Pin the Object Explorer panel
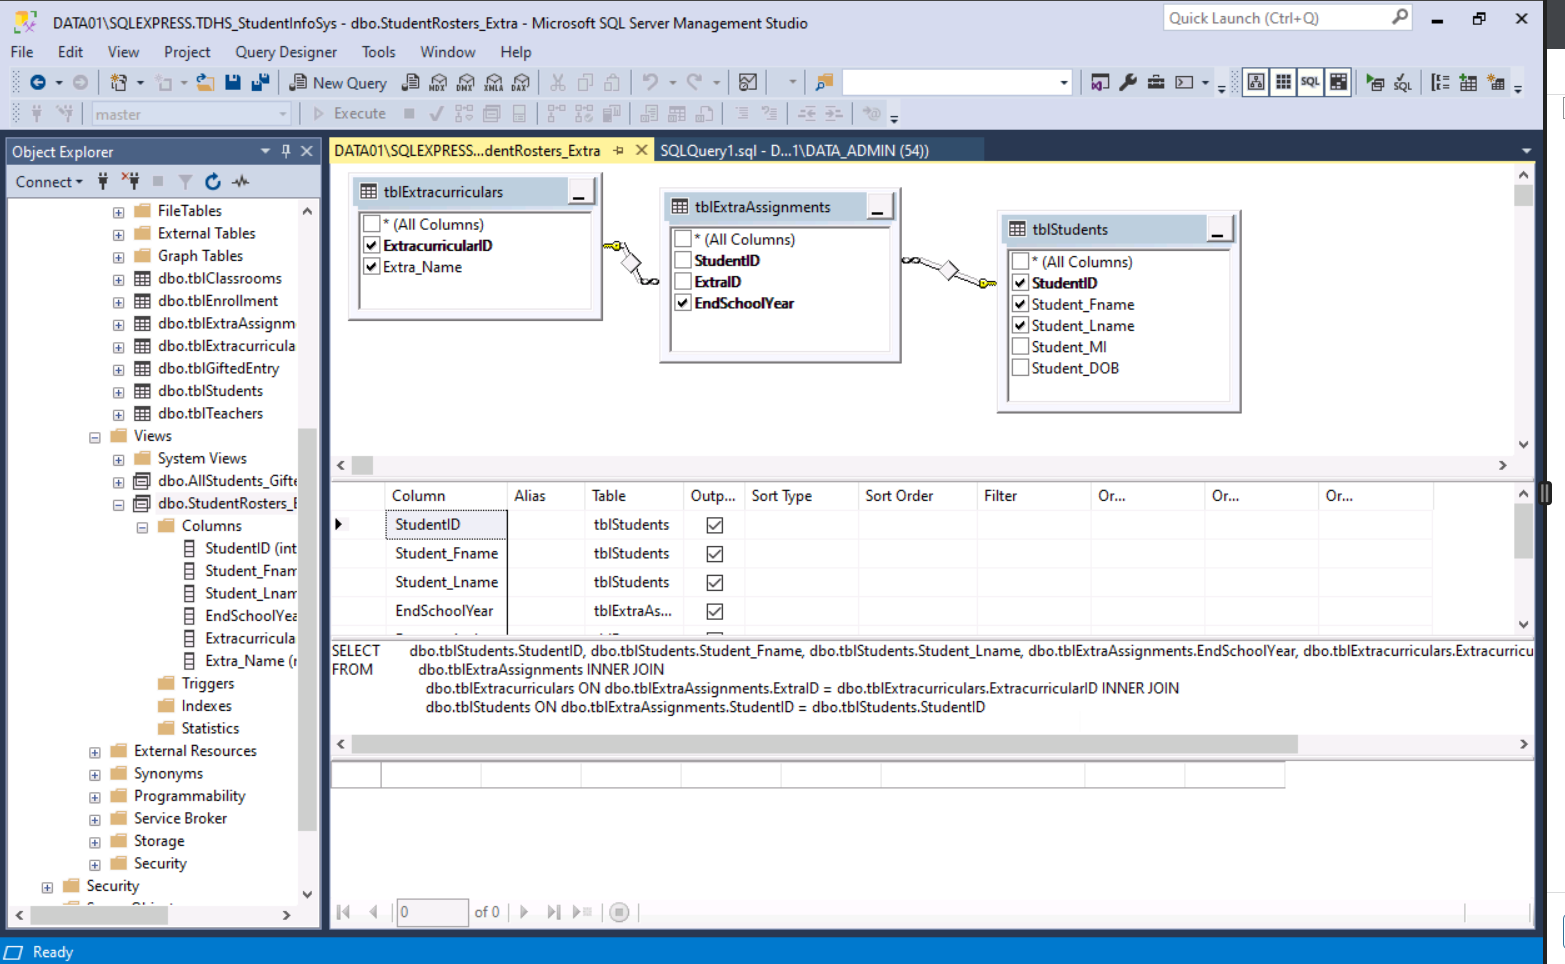Screen dimensions: 1565x964 pos(286,151)
